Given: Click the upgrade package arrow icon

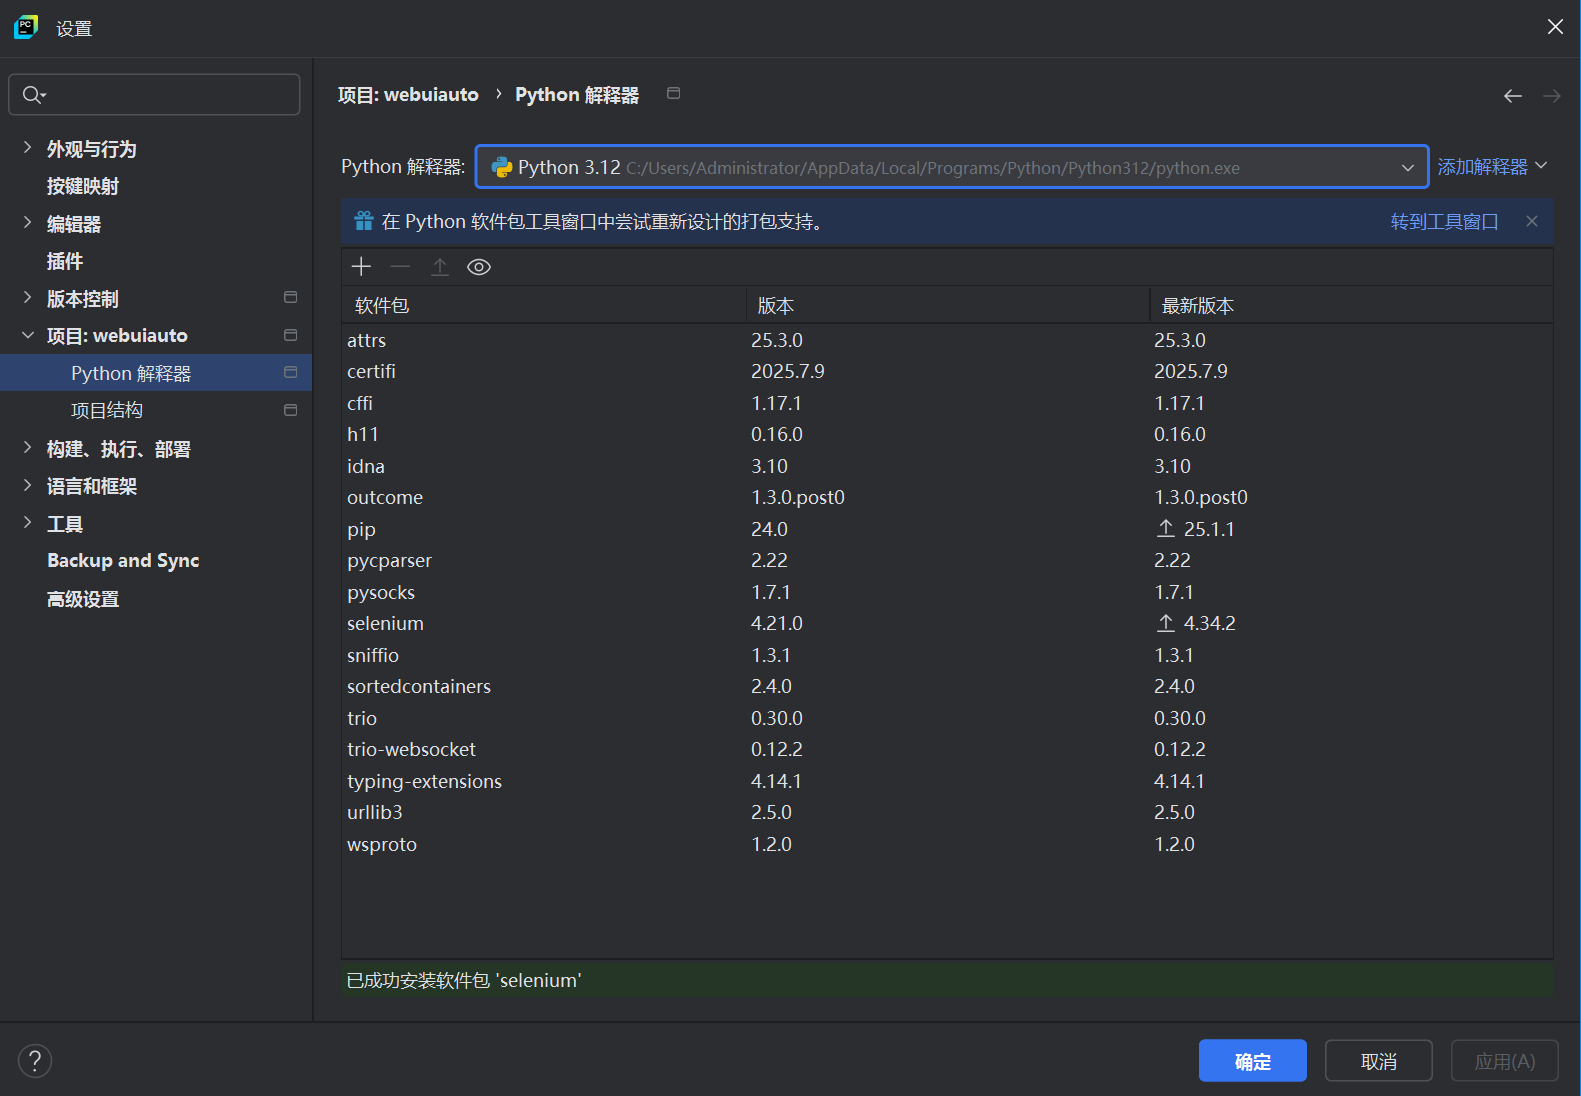Looking at the screenshot, I should pyautogui.click(x=440, y=266).
